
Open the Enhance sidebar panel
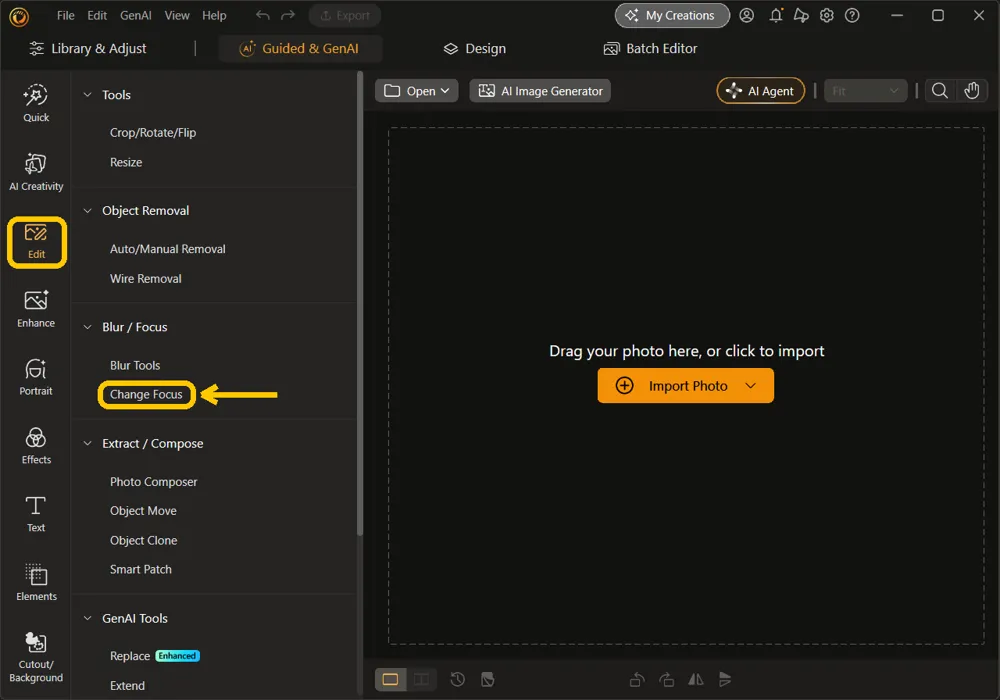[x=36, y=309]
